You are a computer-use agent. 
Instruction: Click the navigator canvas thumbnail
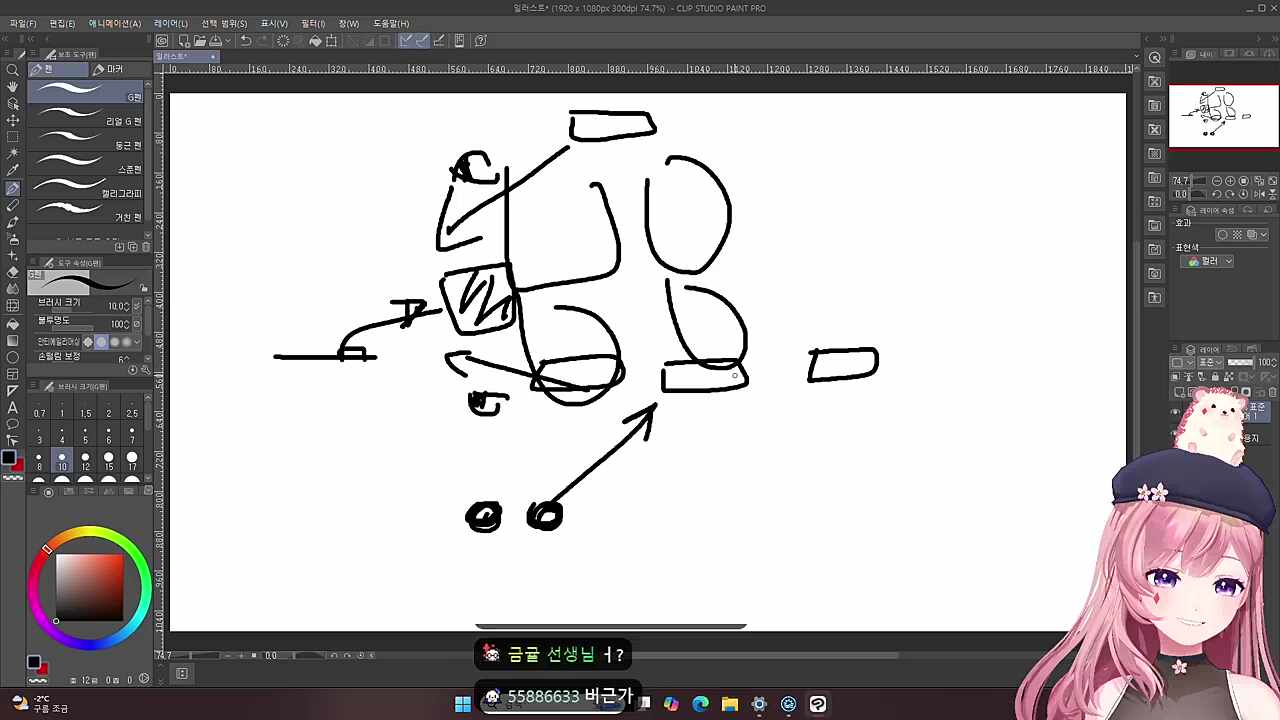pos(1223,116)
